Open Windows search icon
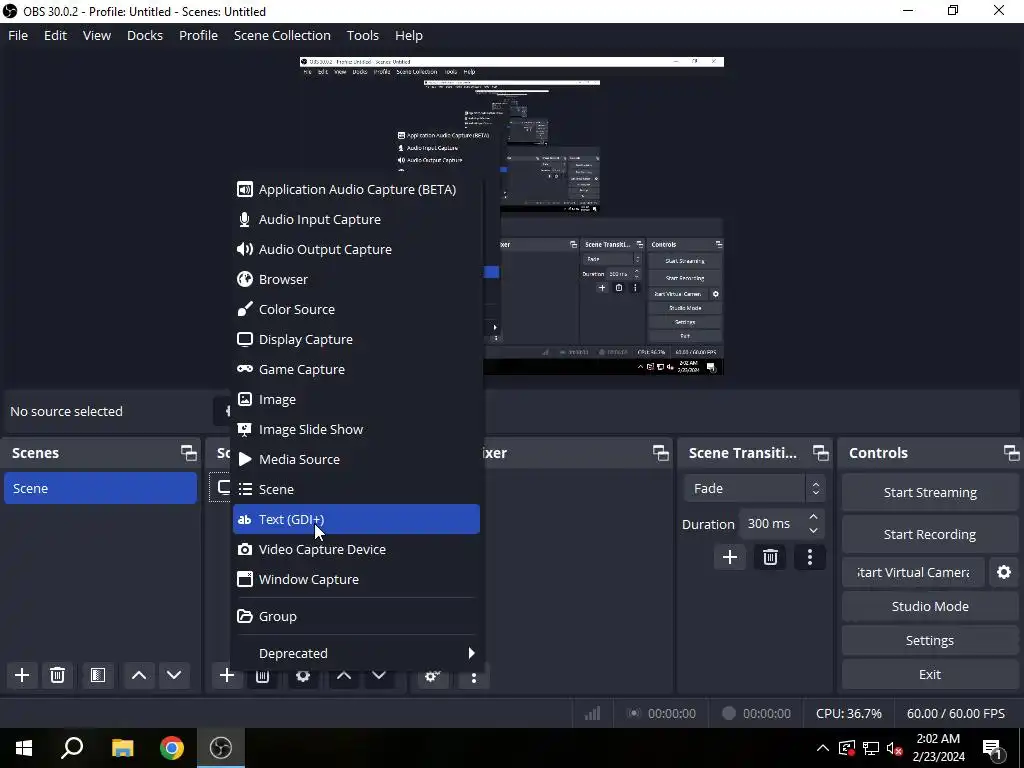 tap(72, 748)
